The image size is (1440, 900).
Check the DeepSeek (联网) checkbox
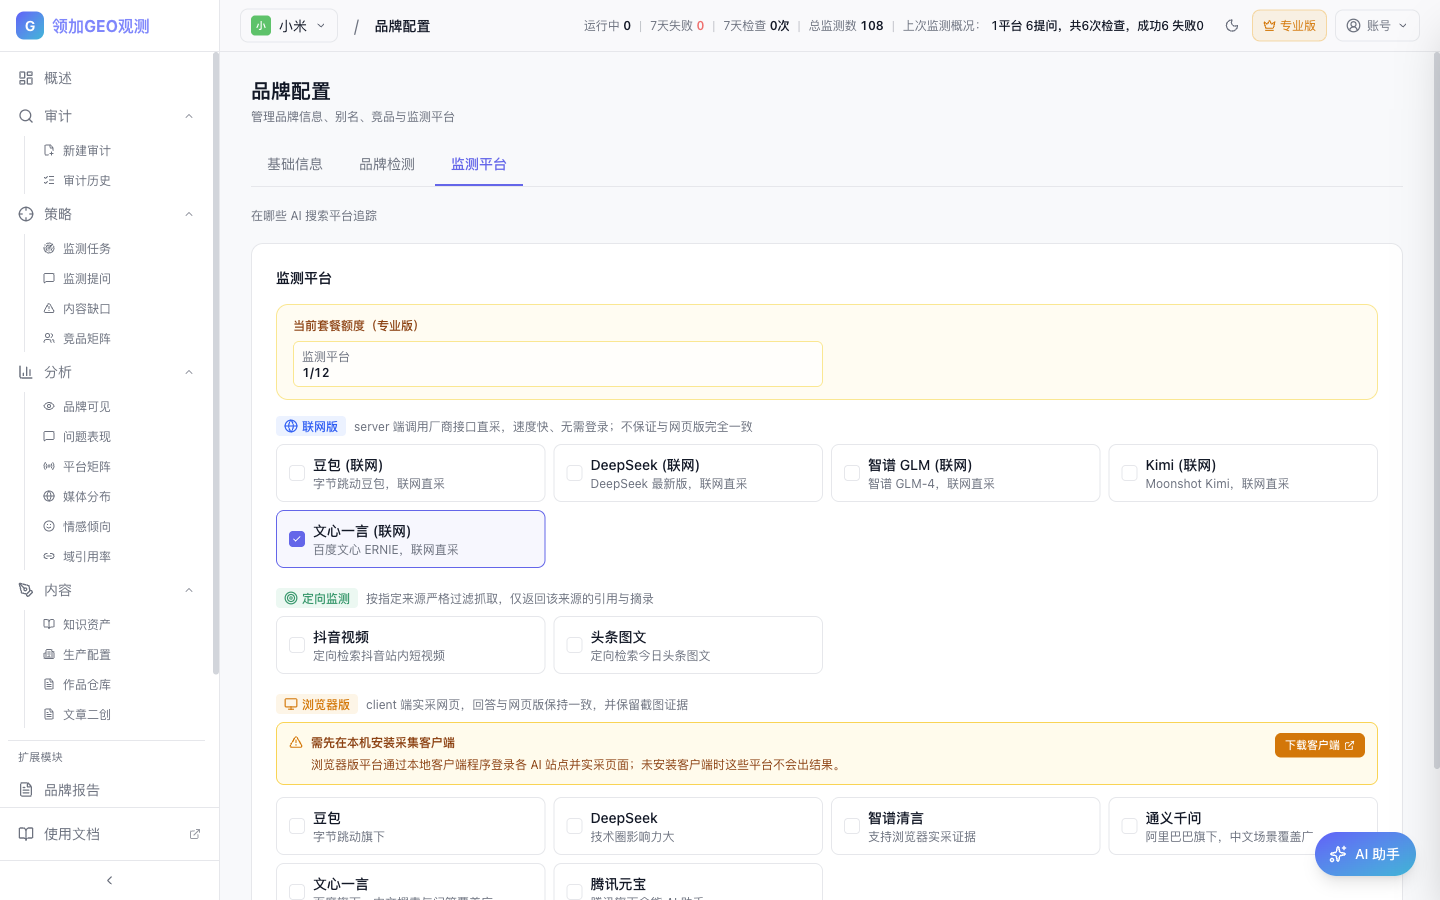click(574, 473)
